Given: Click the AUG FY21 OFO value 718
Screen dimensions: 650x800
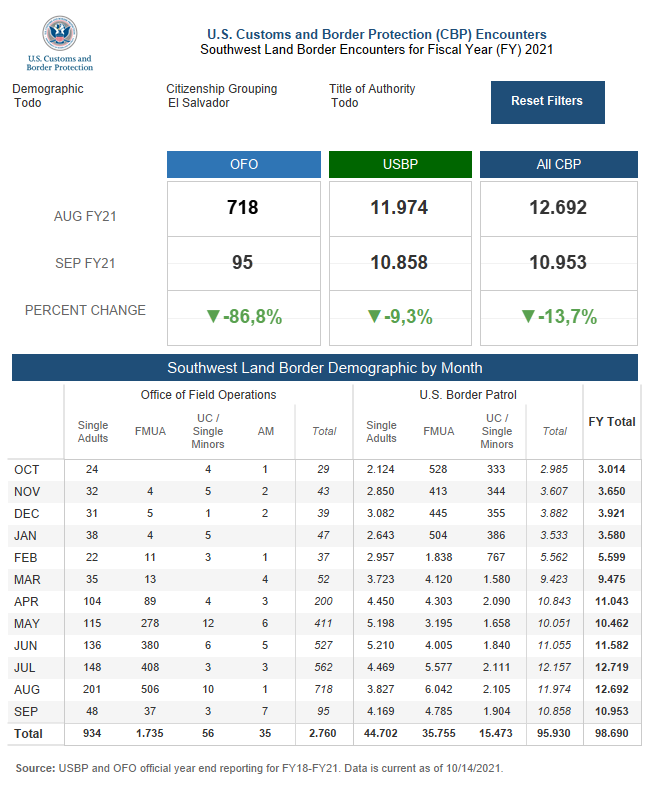Looking at the screenshot, I should [x=243, y=208].
